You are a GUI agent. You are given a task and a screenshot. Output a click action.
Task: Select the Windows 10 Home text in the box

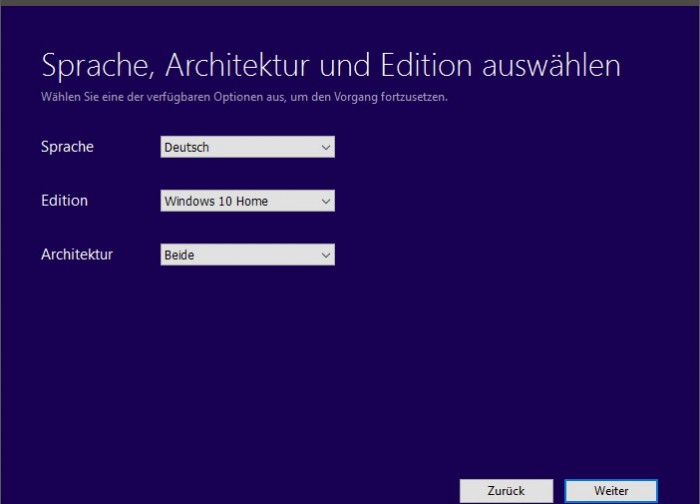coord(215,201)
